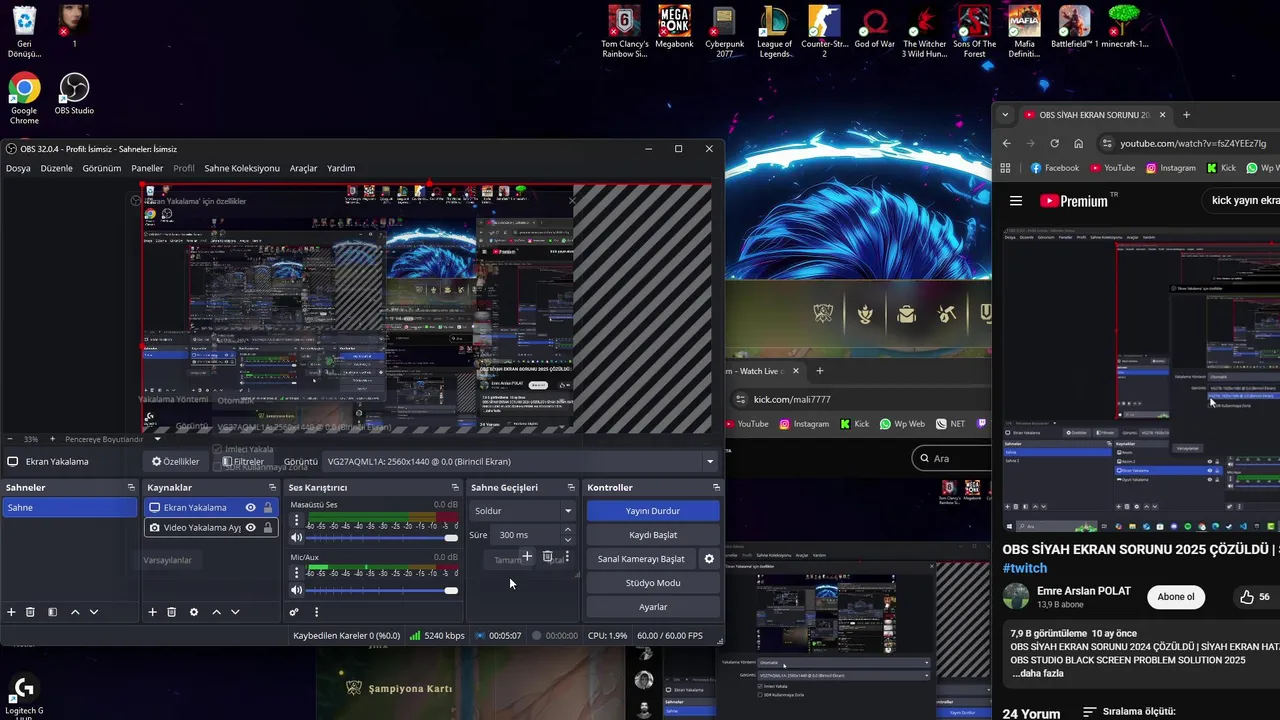Image resolution: width=1280 pixels, height=720 pixels.
Task: Click Yayını Durdur button
Action: point(653,511)
